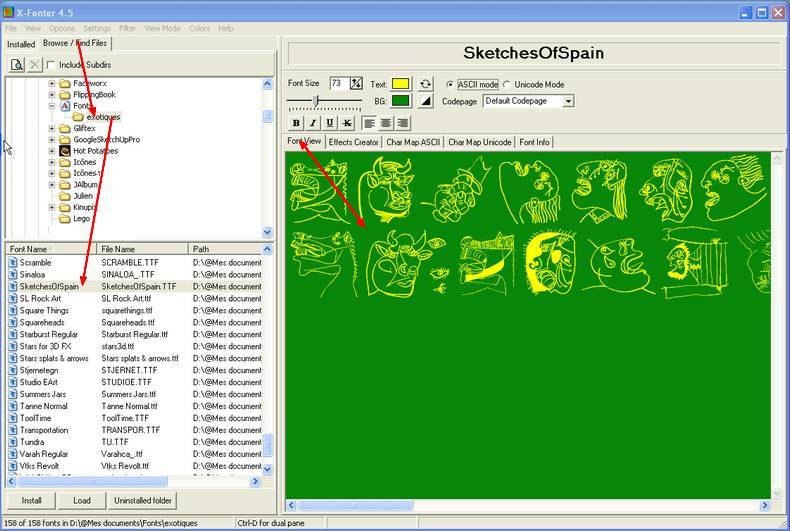
Task: Open the View Mode menu
Action: (162, 29)
